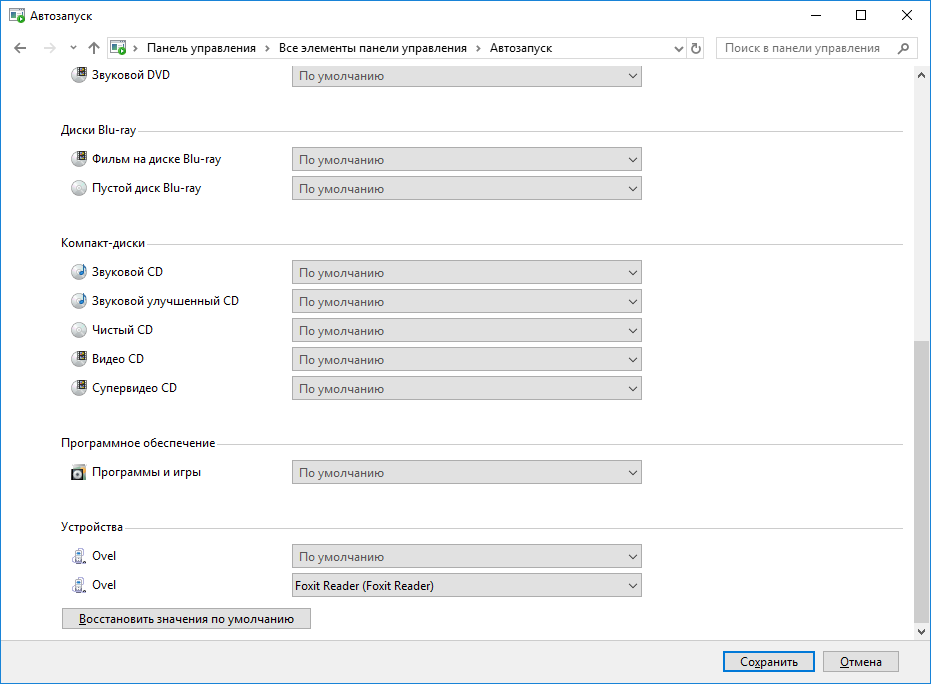This screenshot has width=931, height=684.
Task: Click the Звуковой улучшенный CD icon
Action: (79, 301)
